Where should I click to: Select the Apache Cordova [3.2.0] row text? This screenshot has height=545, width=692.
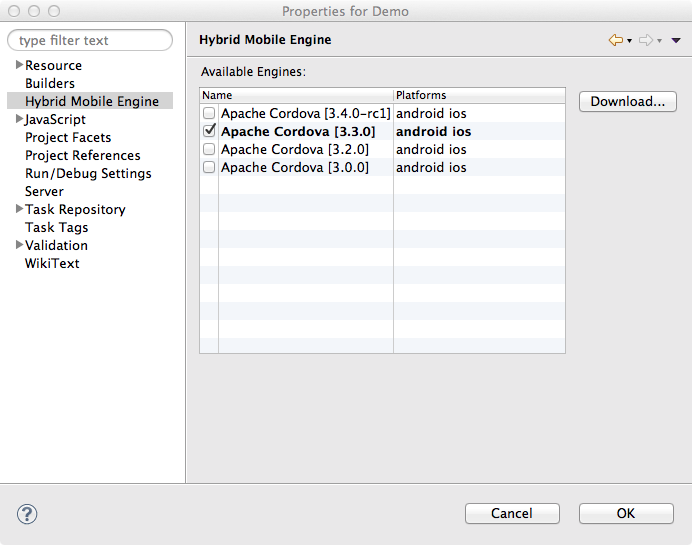pos(295,150)
